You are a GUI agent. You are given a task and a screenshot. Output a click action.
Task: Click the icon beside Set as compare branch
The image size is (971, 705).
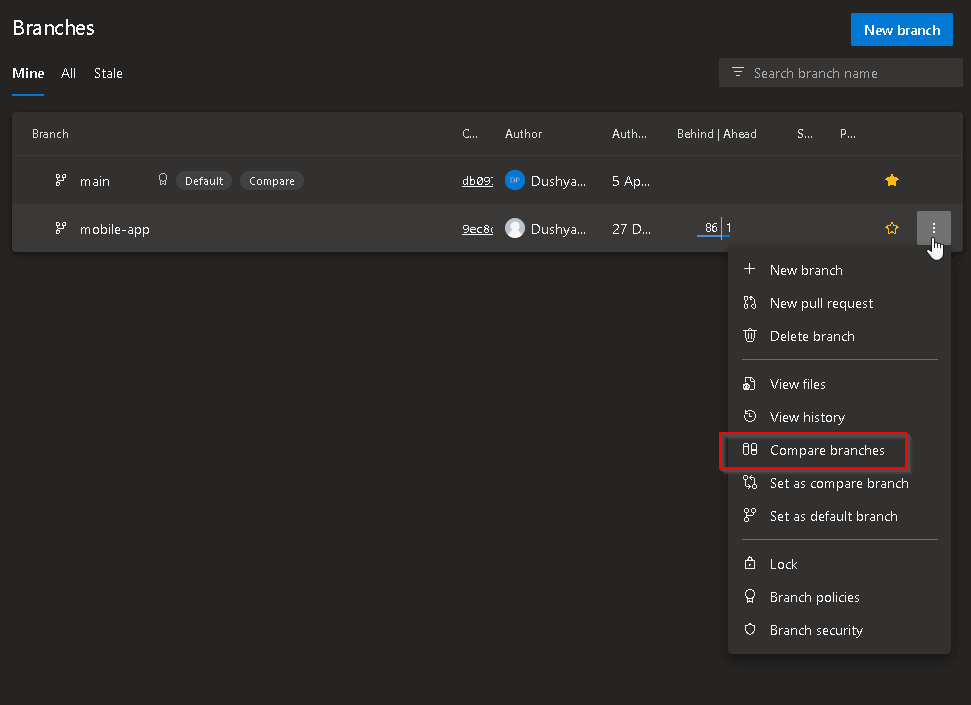click(x=749, y=482)
